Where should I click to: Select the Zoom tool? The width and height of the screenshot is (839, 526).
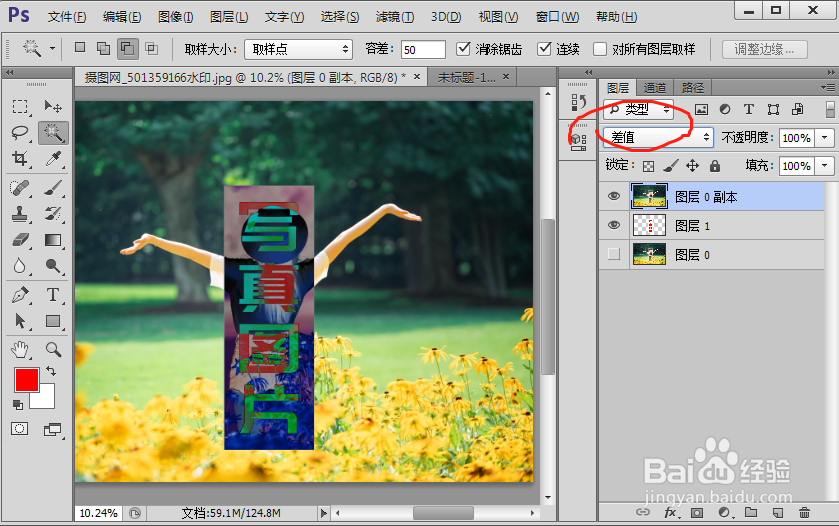point(53,350)
